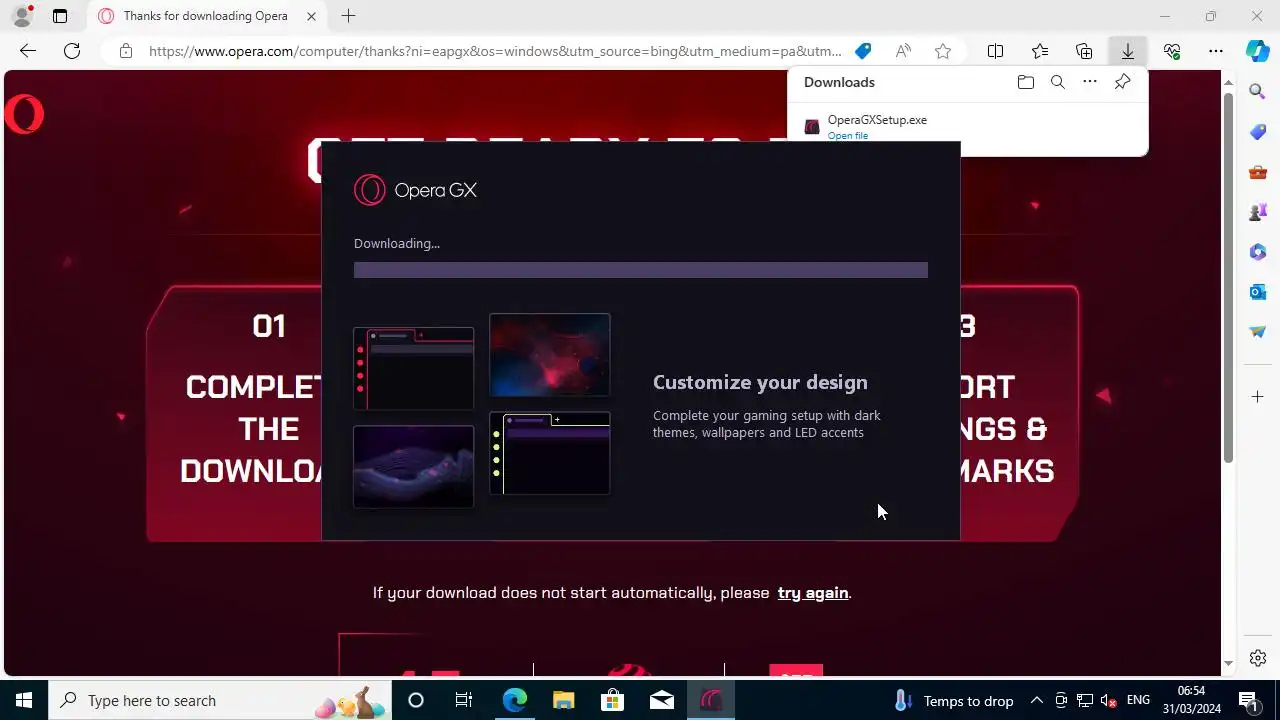
Task: Open Temps to drop weather widget
Action: click(x=953, y=700)
